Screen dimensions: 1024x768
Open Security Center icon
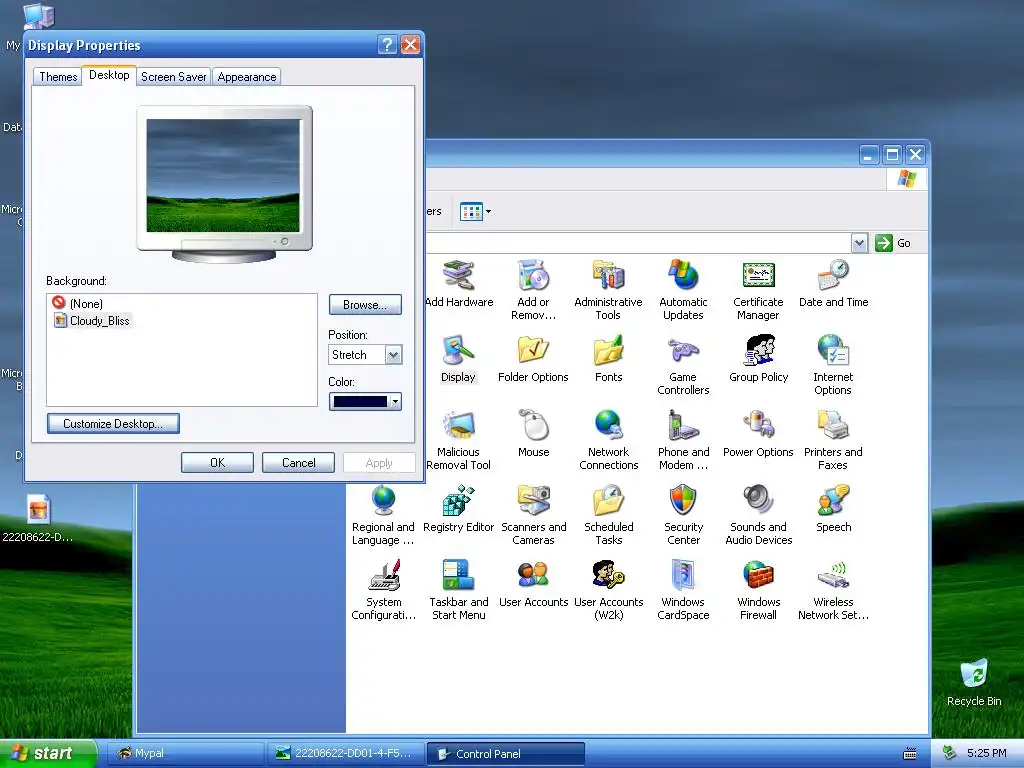tap(683, 502)
